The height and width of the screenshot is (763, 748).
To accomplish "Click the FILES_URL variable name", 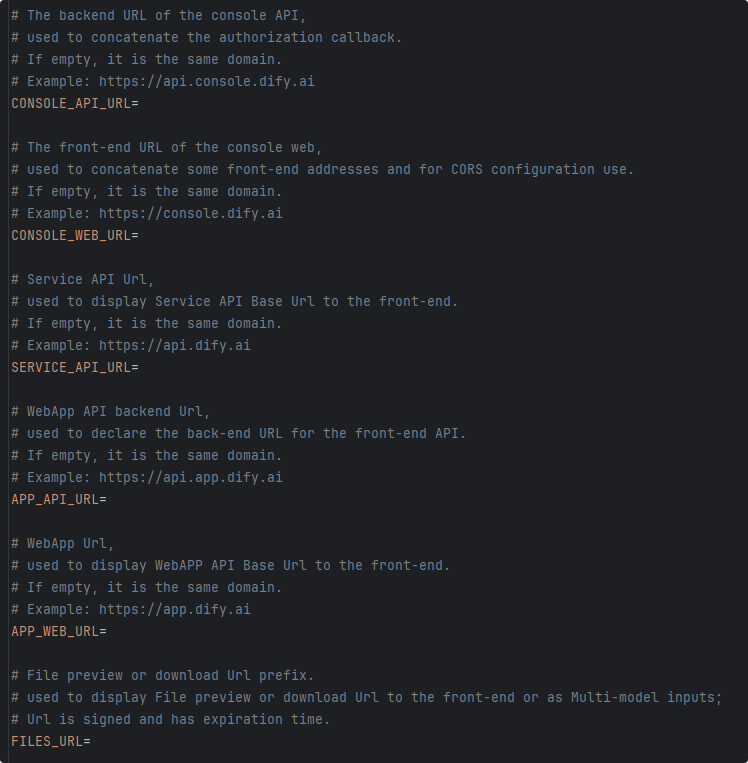I will [46, 741].
